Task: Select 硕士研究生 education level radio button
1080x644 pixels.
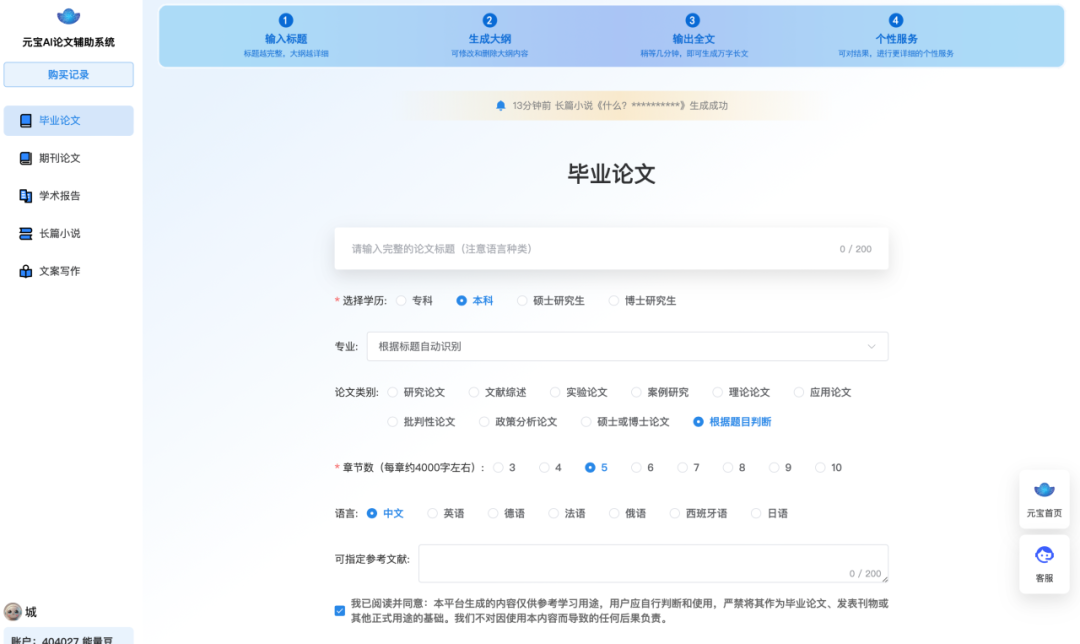Action: (x=522, y=300)
